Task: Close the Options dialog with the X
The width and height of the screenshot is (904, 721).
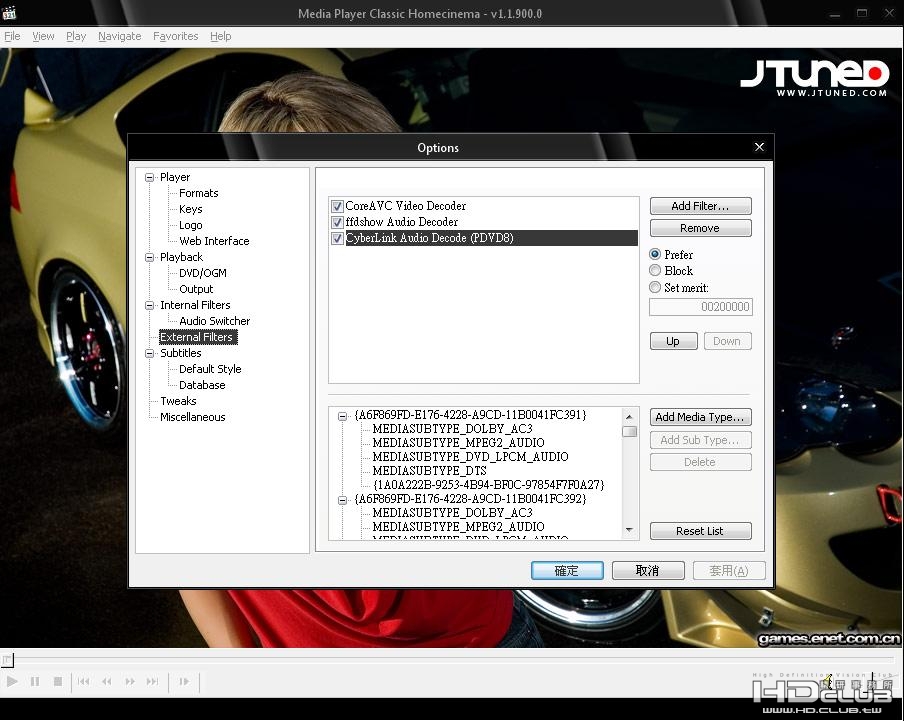Action: pyautogui.click(x=759, y=147)
